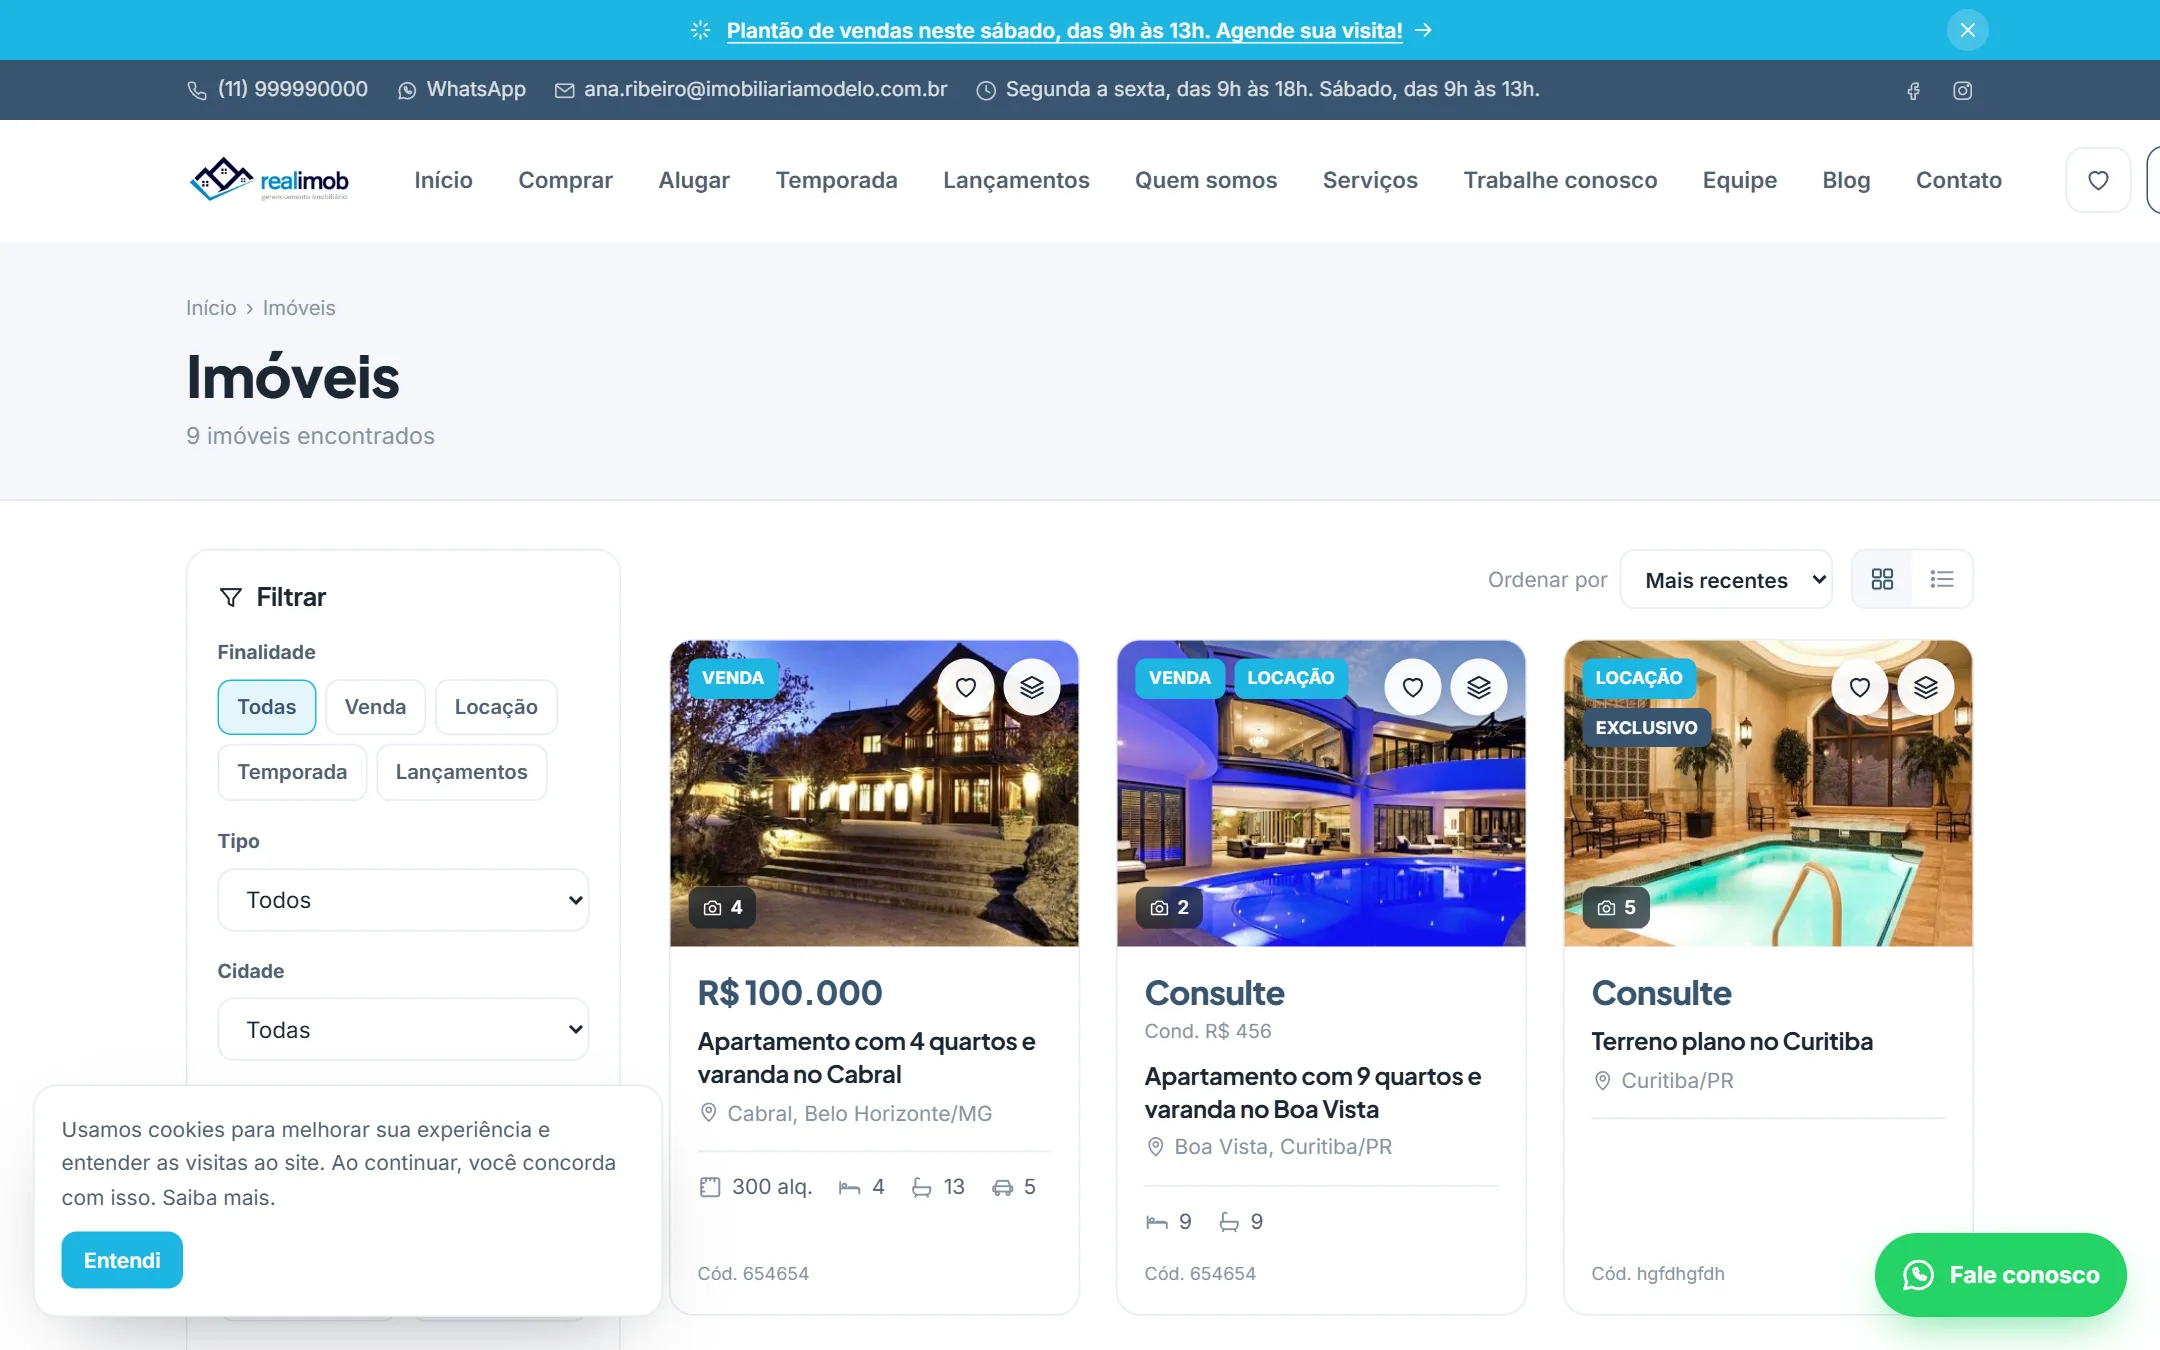Open photo count badge on Terreno listing

1616,907
